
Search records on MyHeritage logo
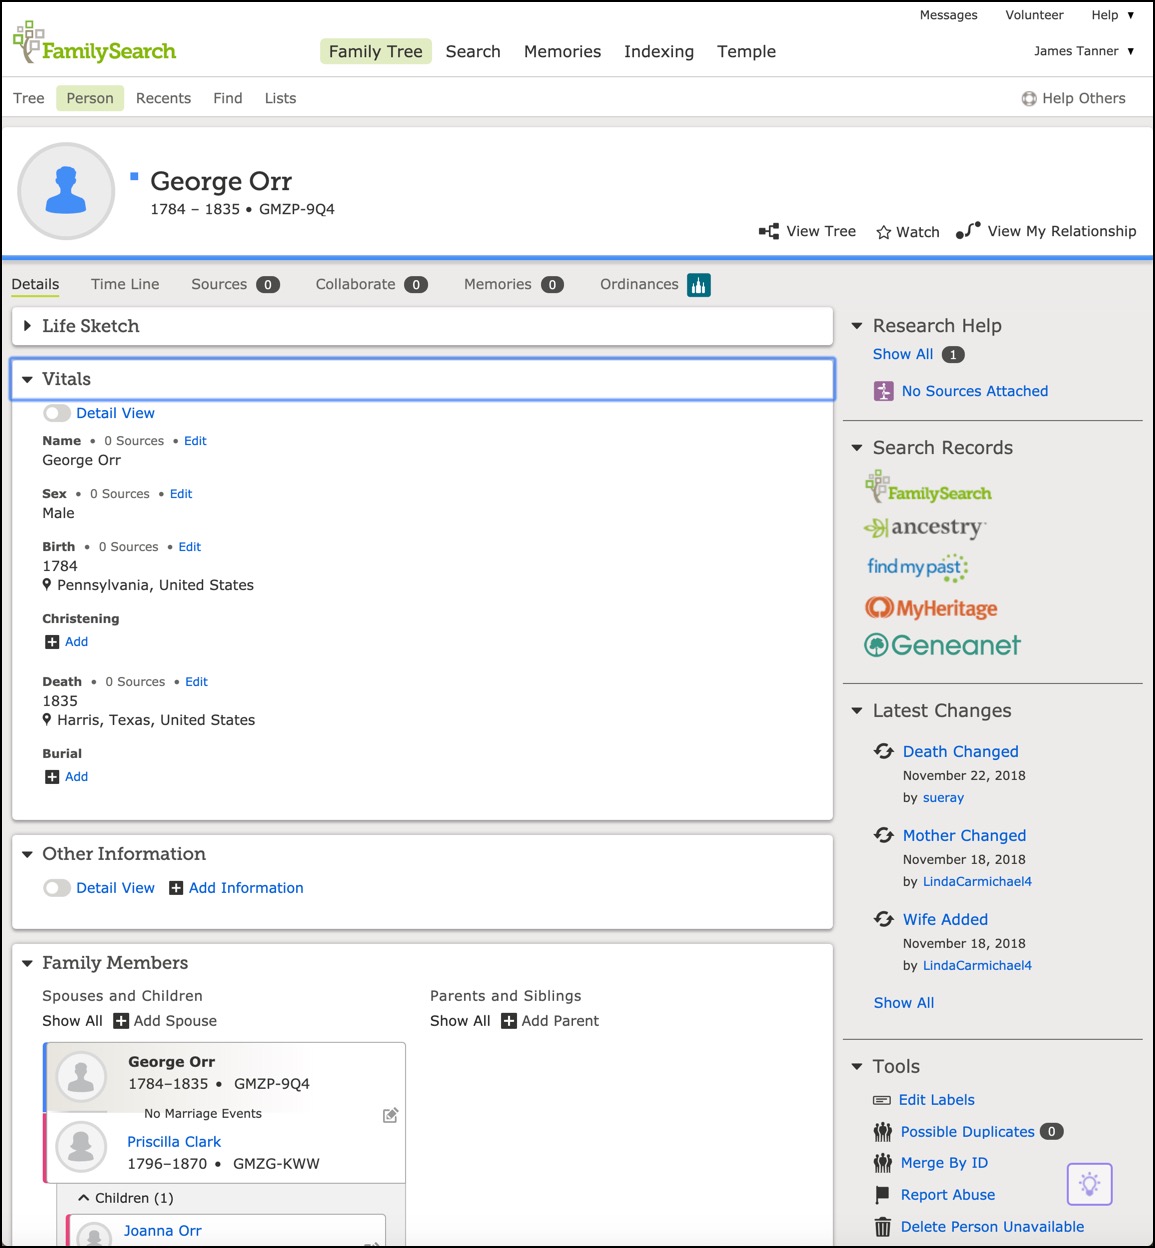click(931, 608)
